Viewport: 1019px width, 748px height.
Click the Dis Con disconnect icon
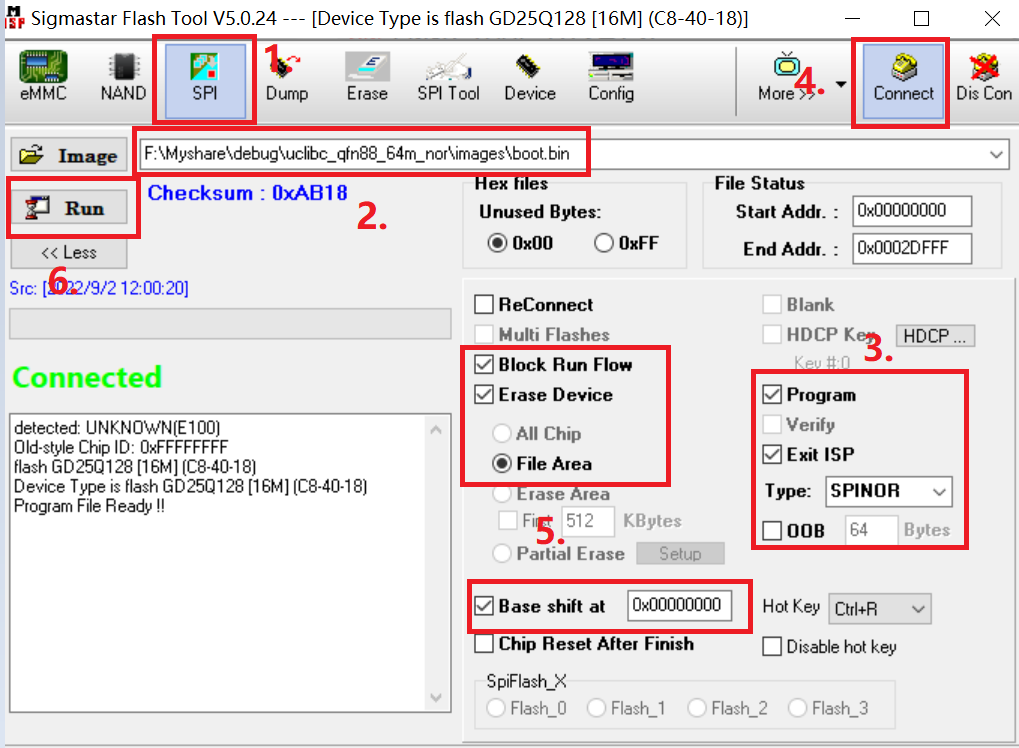[984, 77]
